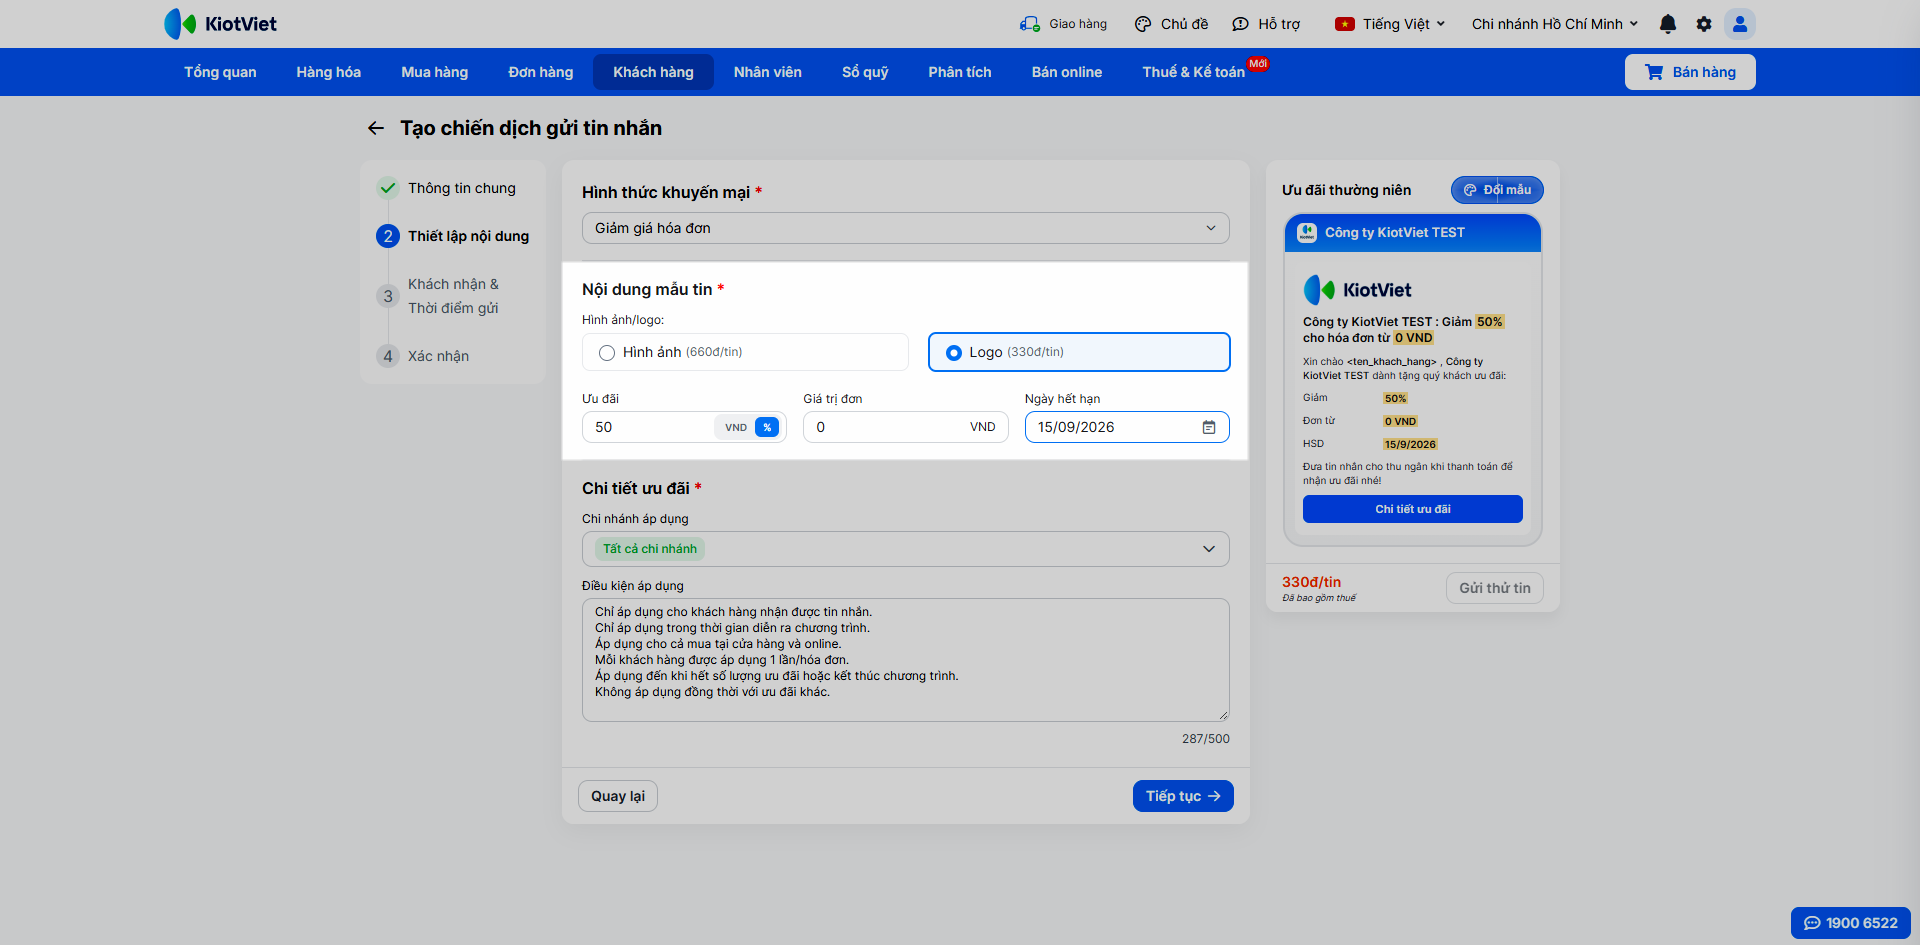Viewport: 1920px width, 945px height.
Task: Click the Hỗ trợ support chat icon
Action: 1241,24
